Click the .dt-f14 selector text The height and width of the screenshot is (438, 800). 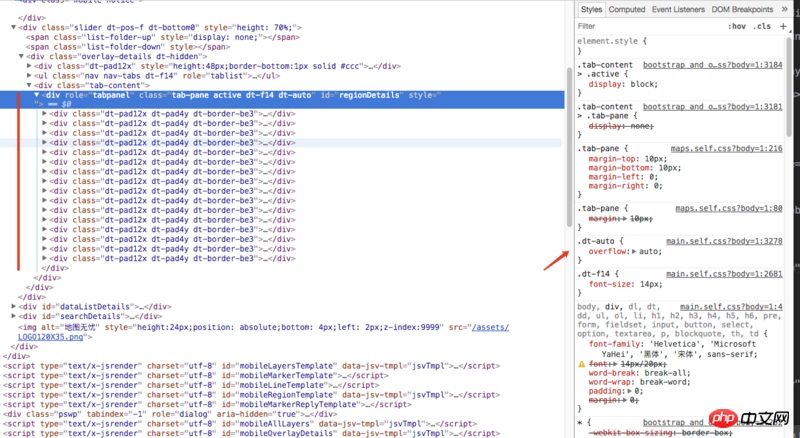click(595, 274)
